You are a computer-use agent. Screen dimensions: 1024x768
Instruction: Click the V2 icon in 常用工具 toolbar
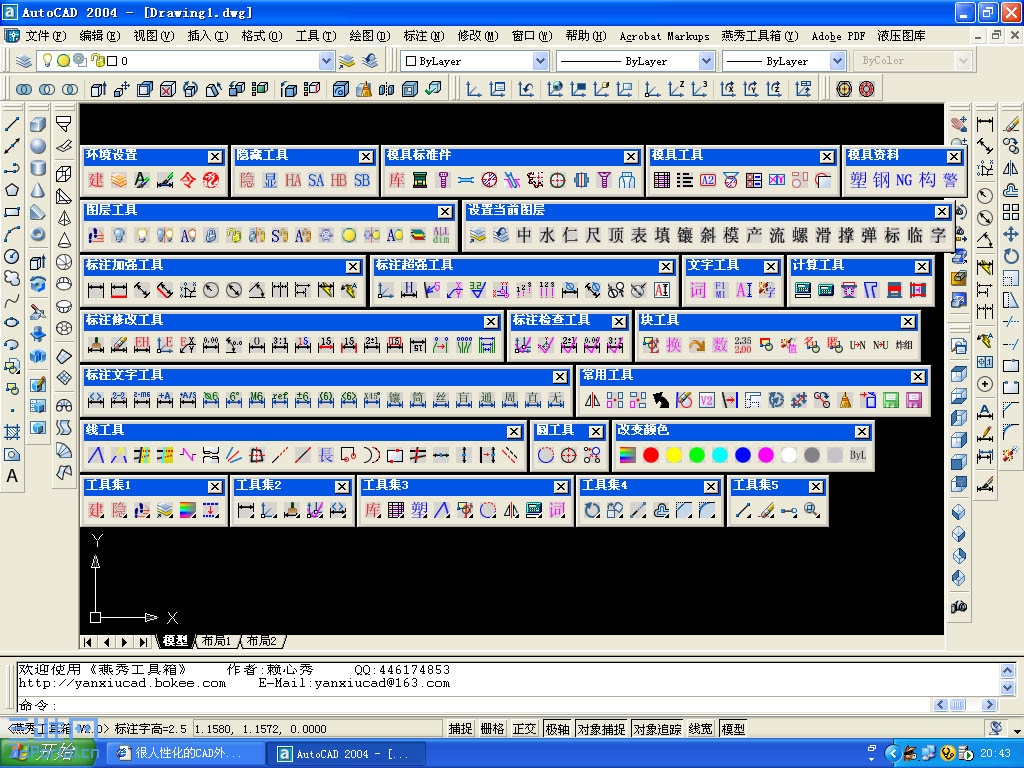[x=707, y=400]
